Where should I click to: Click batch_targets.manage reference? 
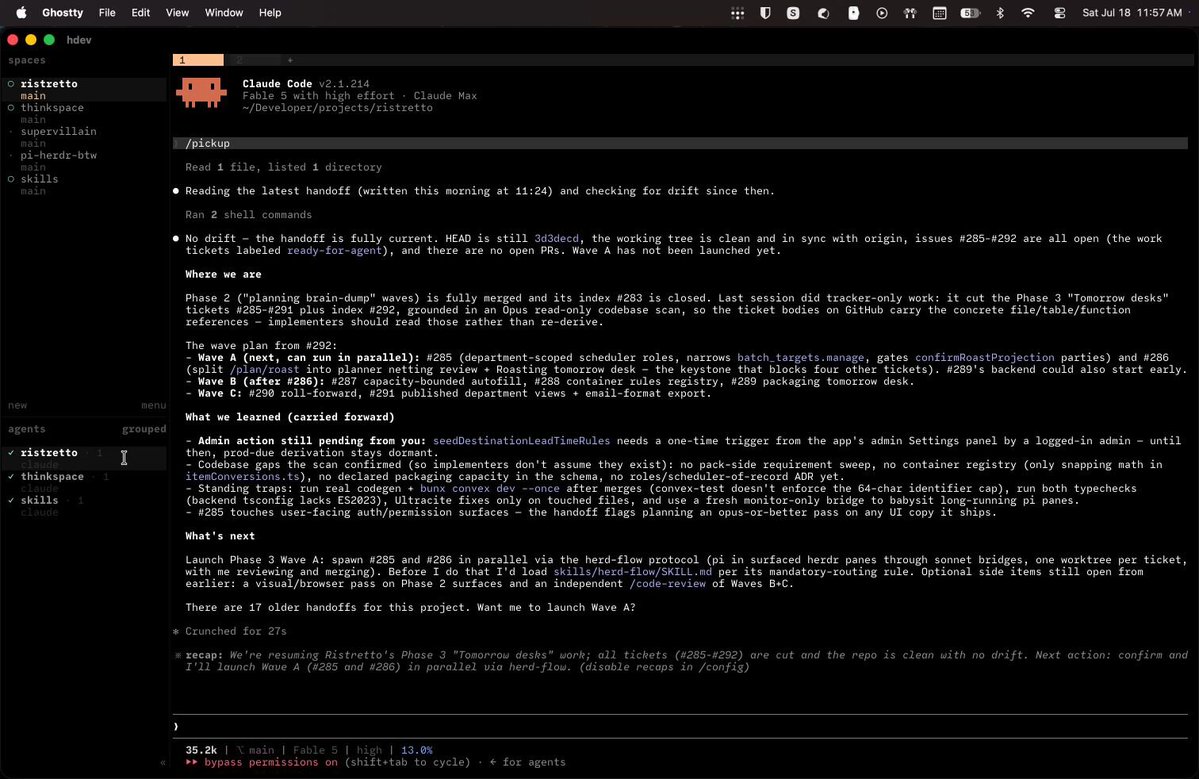click(801, 357)
